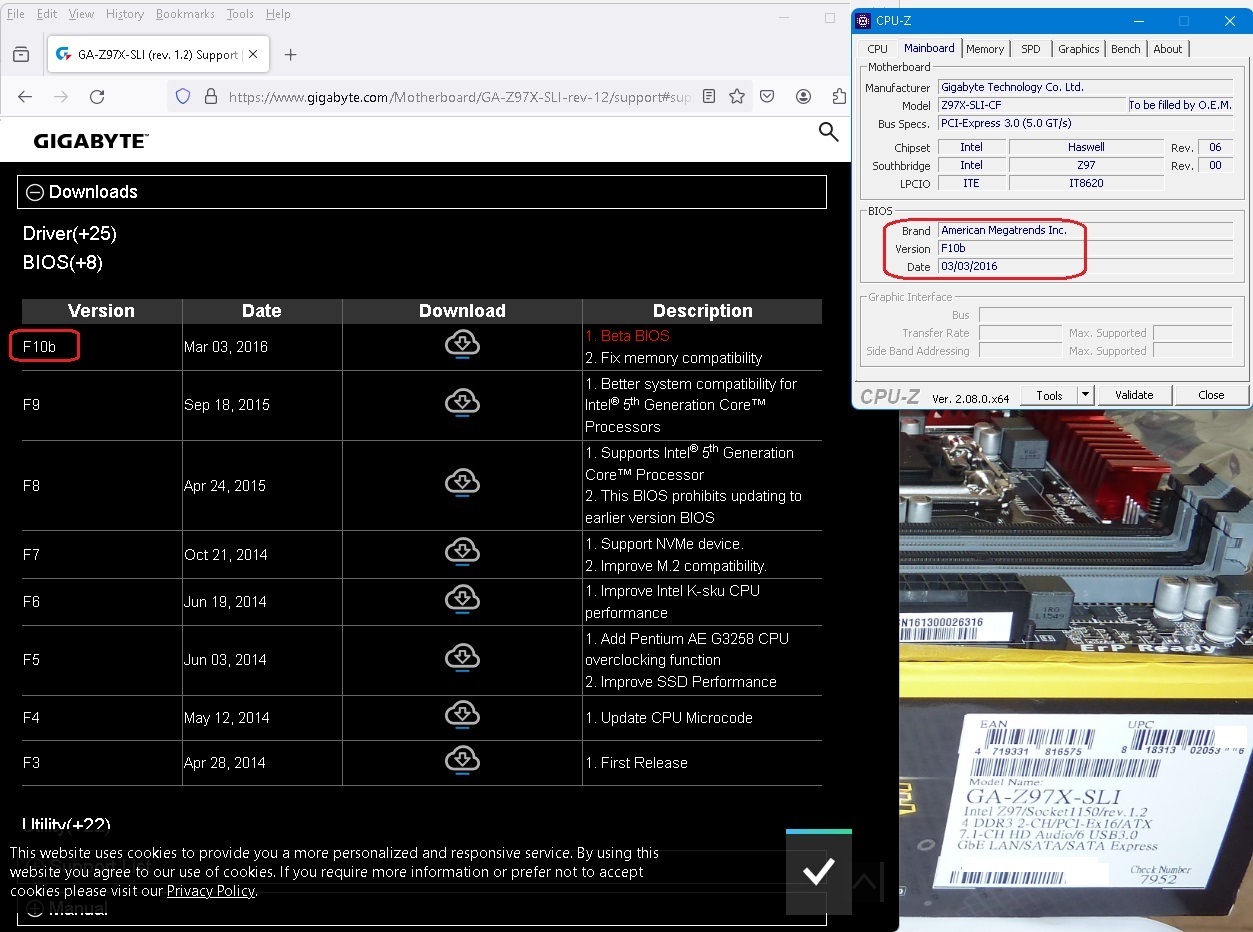Open the tracking protection shield icon

[183, 97]
